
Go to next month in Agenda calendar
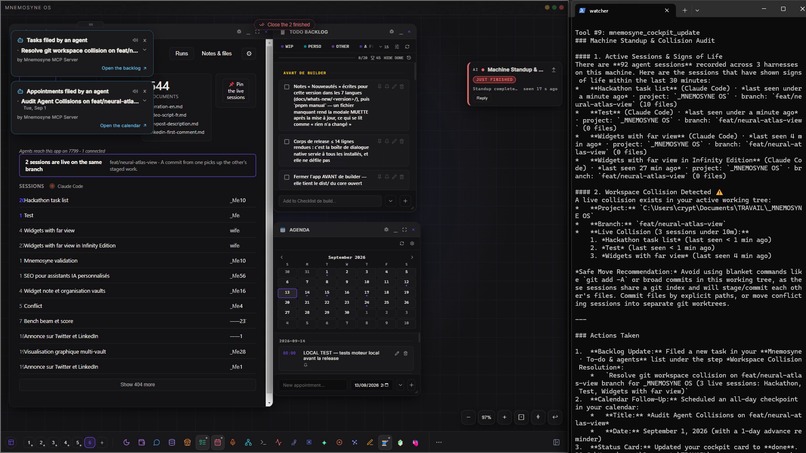[x=412, y=257]
